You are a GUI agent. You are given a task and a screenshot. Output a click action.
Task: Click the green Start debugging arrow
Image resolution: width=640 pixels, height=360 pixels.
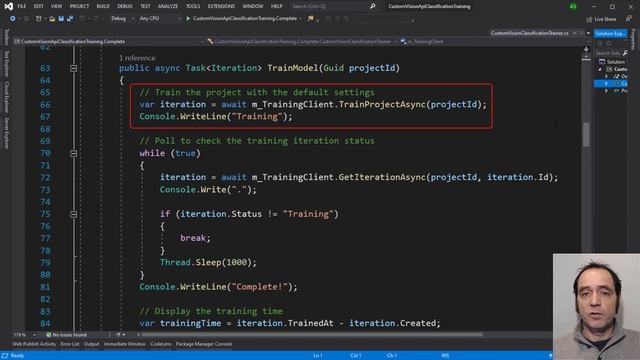pyautogui.click(x=188, y=18)
